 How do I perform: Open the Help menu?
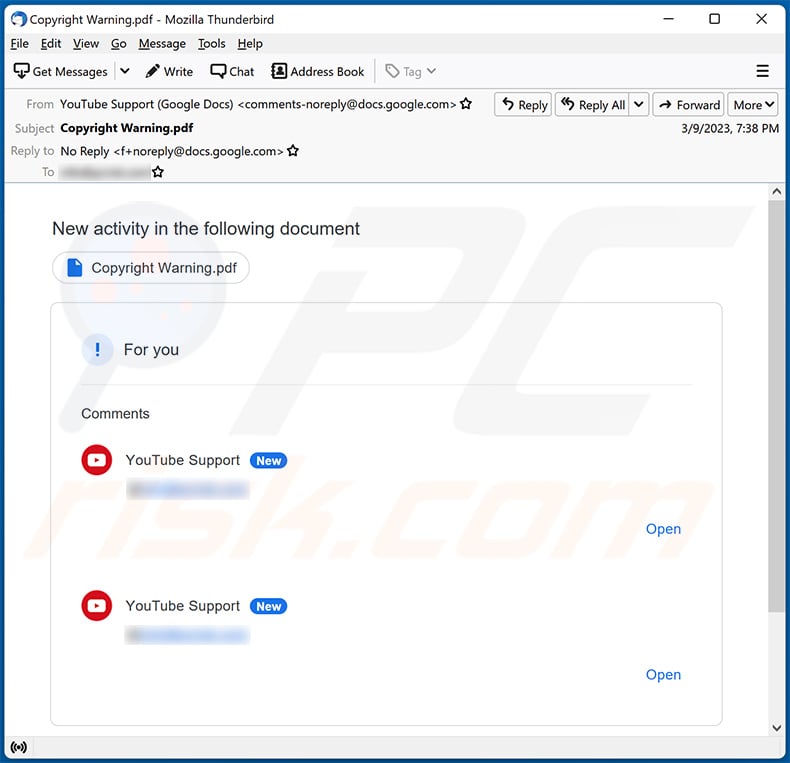click(x=250, y=44)
